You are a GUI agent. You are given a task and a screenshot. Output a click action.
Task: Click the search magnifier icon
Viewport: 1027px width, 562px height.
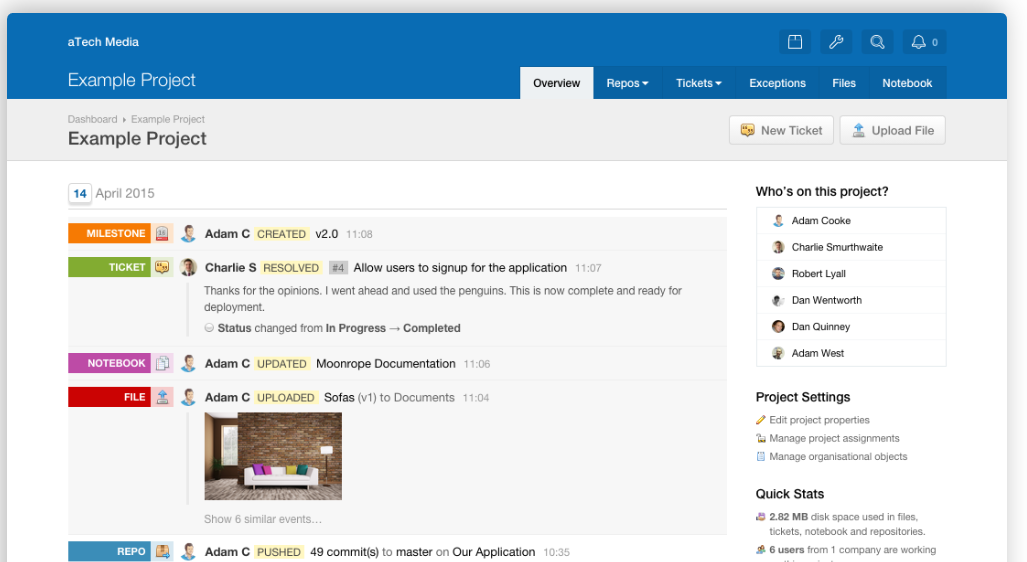[x=877, y=42]
